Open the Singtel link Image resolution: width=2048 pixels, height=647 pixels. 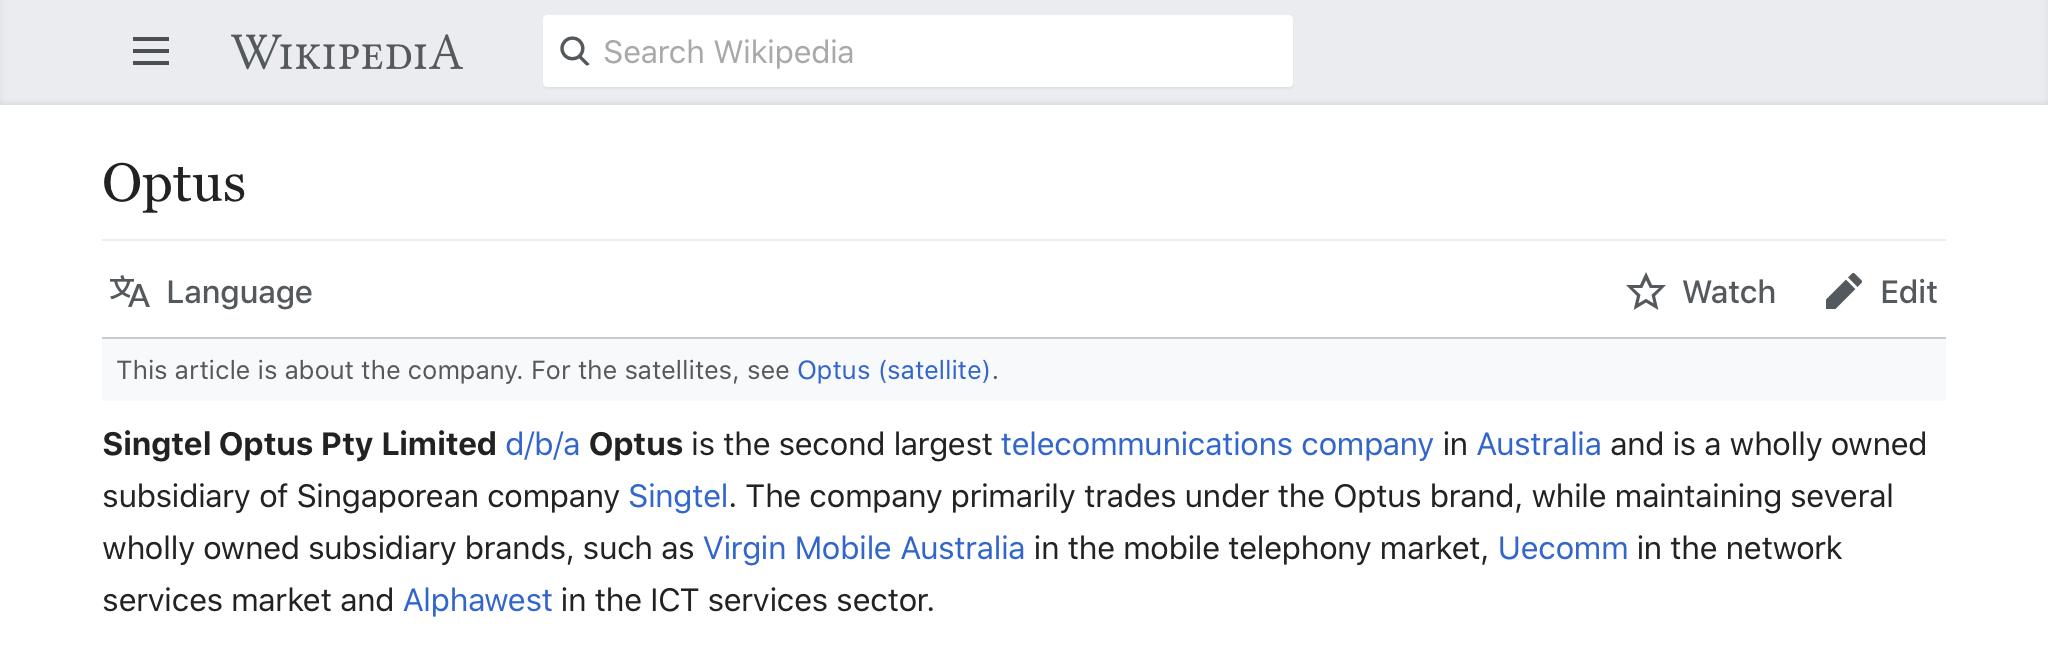(678, 496)
